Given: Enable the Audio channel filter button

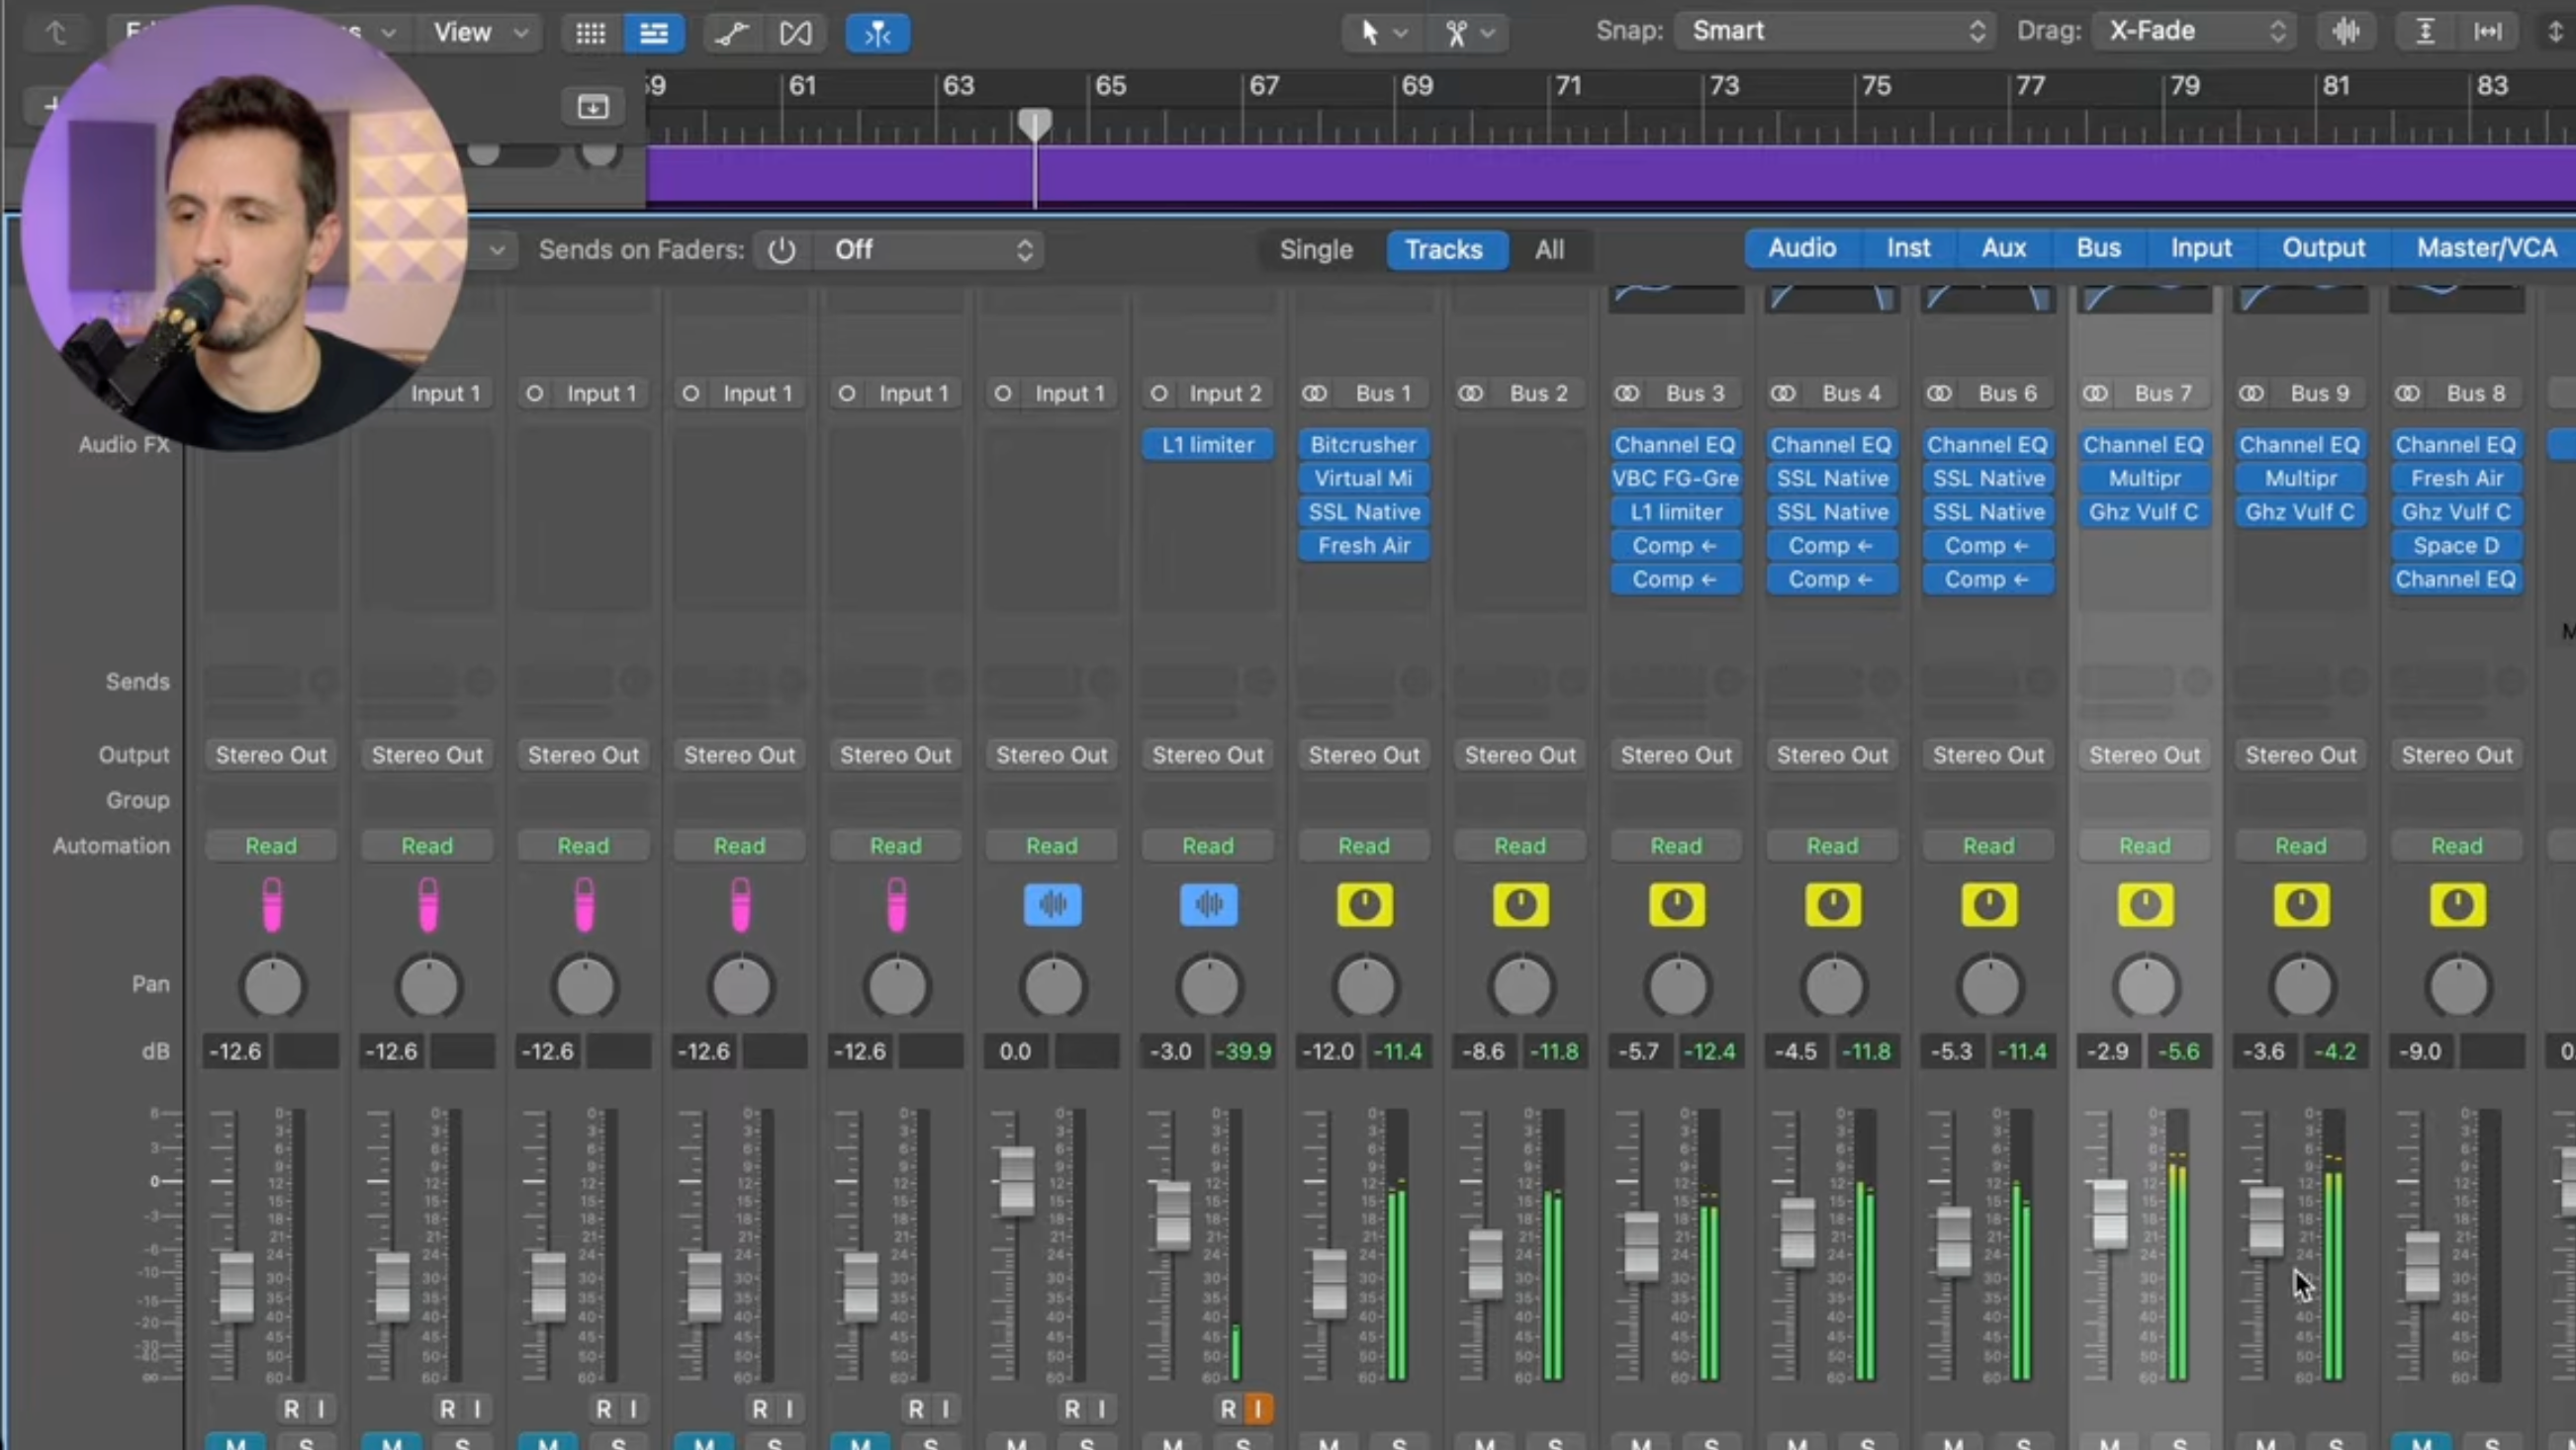Looking at the screenshot, I should [1801, 249].
